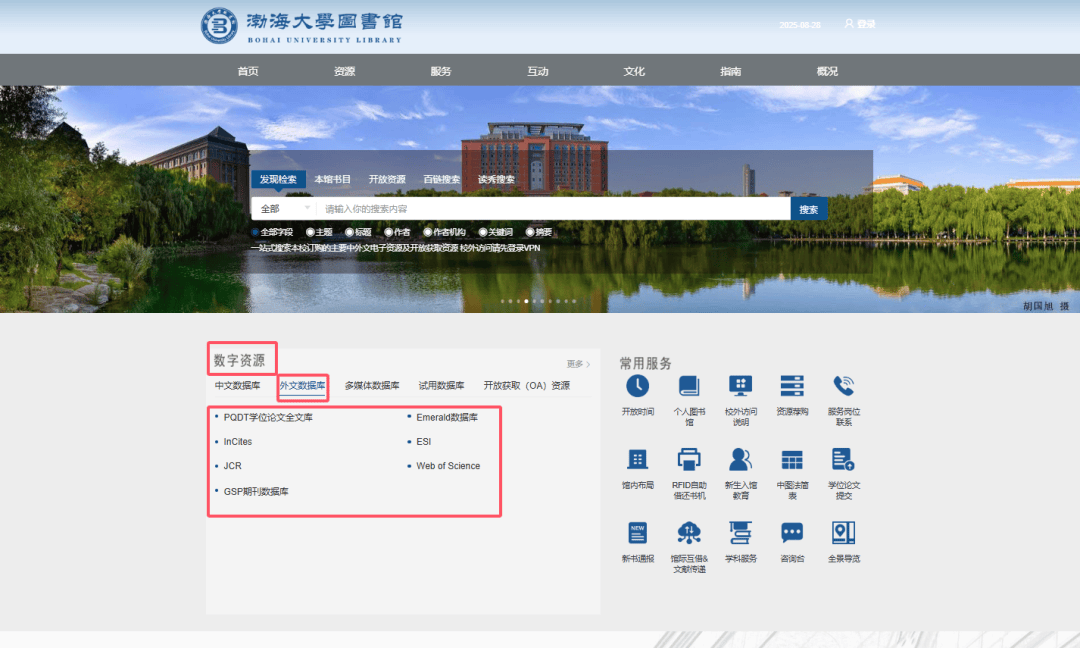Select the 主题 radio button

310,232
